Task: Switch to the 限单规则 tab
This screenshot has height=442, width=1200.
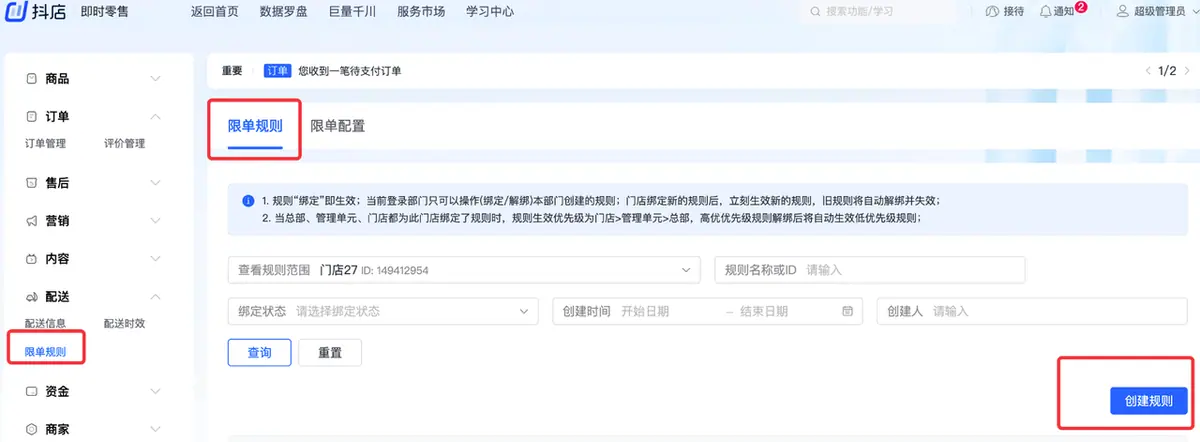Action: (255, 127)
